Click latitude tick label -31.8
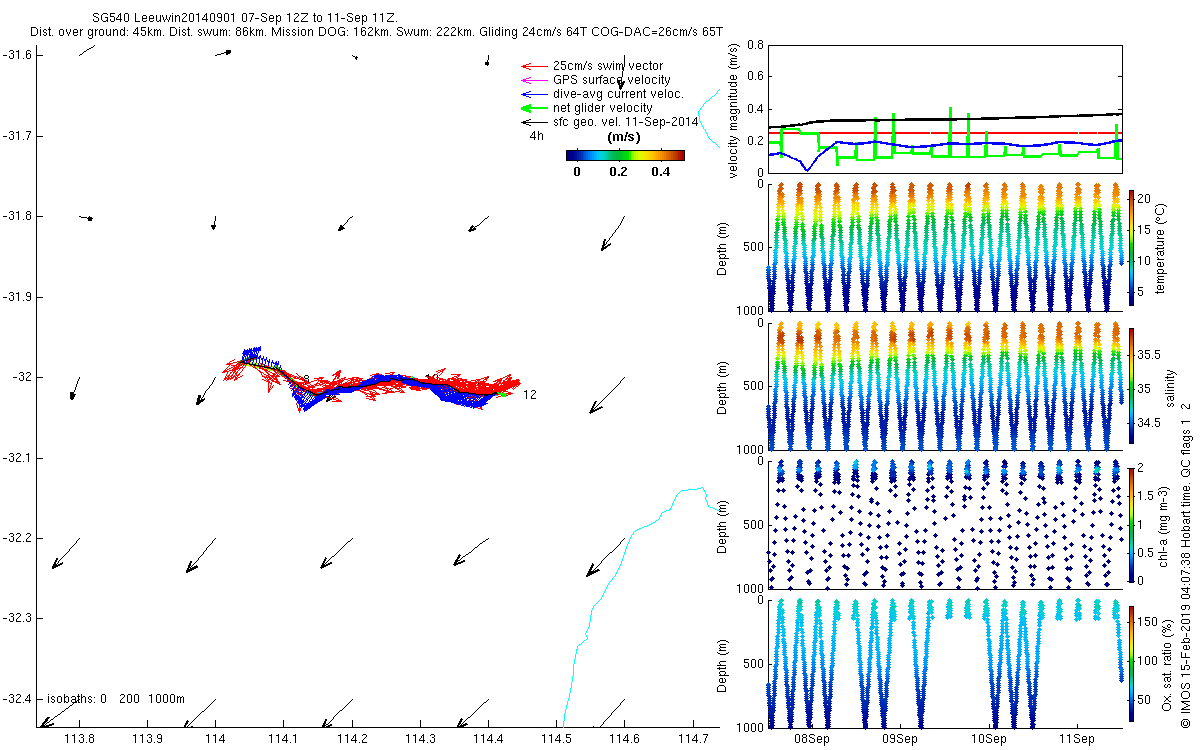Image resolution: width=1200 pixels, height=750 pixels. click(x=19, y=216)
